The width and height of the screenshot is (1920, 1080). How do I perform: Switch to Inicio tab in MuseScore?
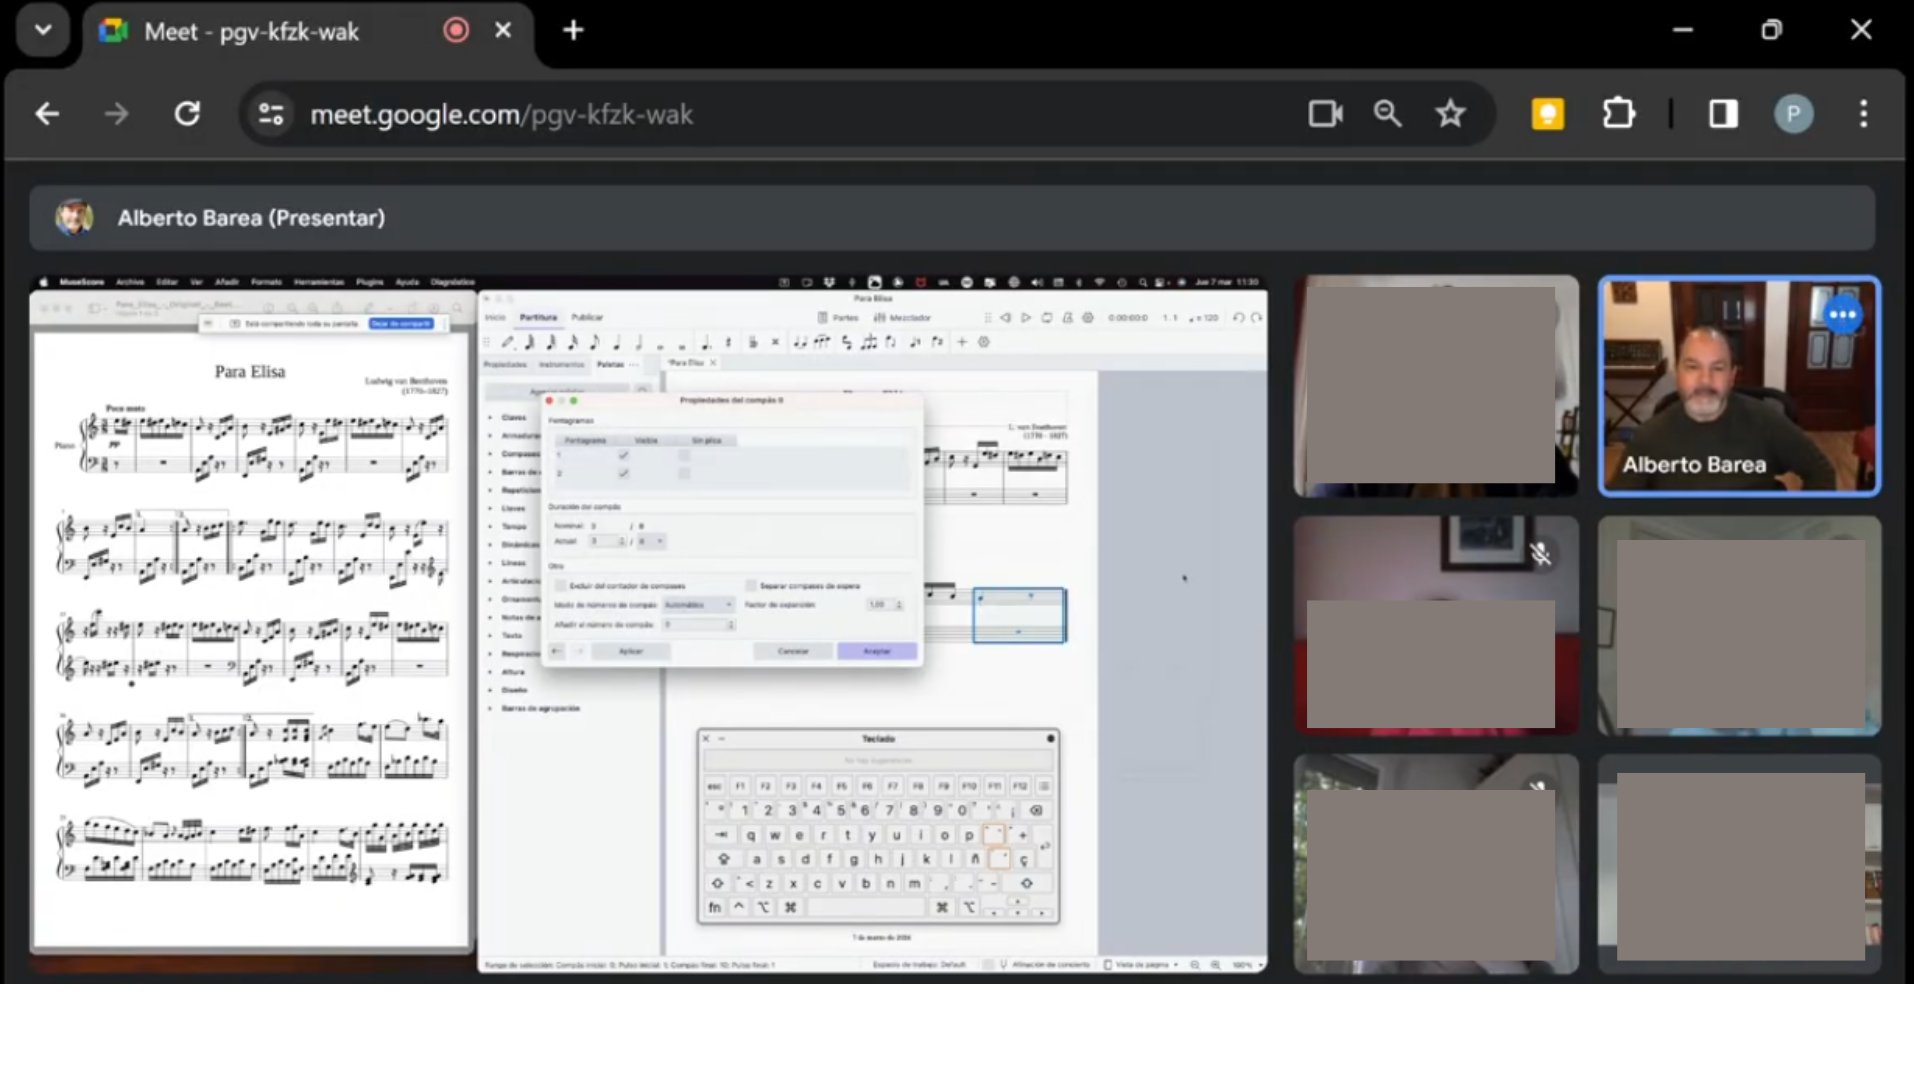[496, 318]
